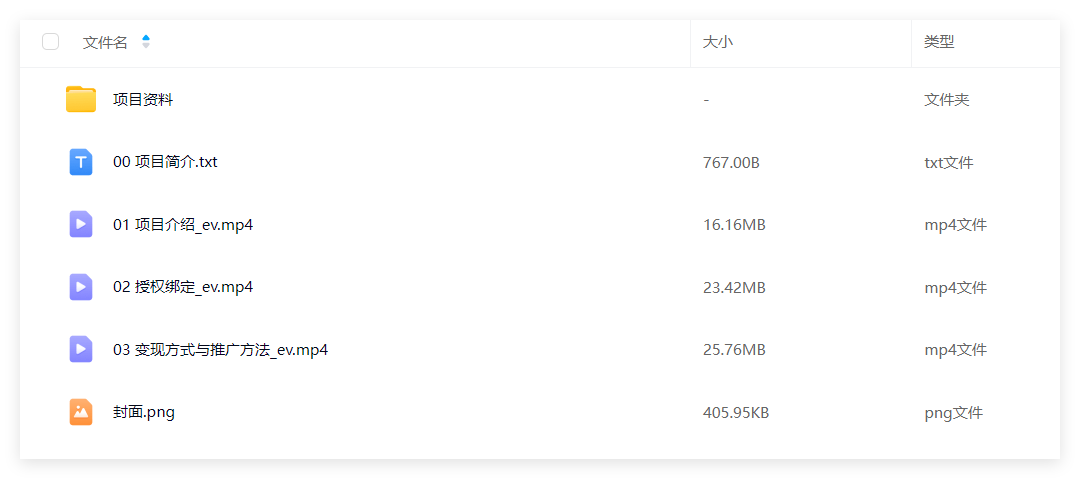The height and width of the screenshot is (479, 1080).
Task: Open the 项目资料 folder icon
Action: tap(81, 99)
